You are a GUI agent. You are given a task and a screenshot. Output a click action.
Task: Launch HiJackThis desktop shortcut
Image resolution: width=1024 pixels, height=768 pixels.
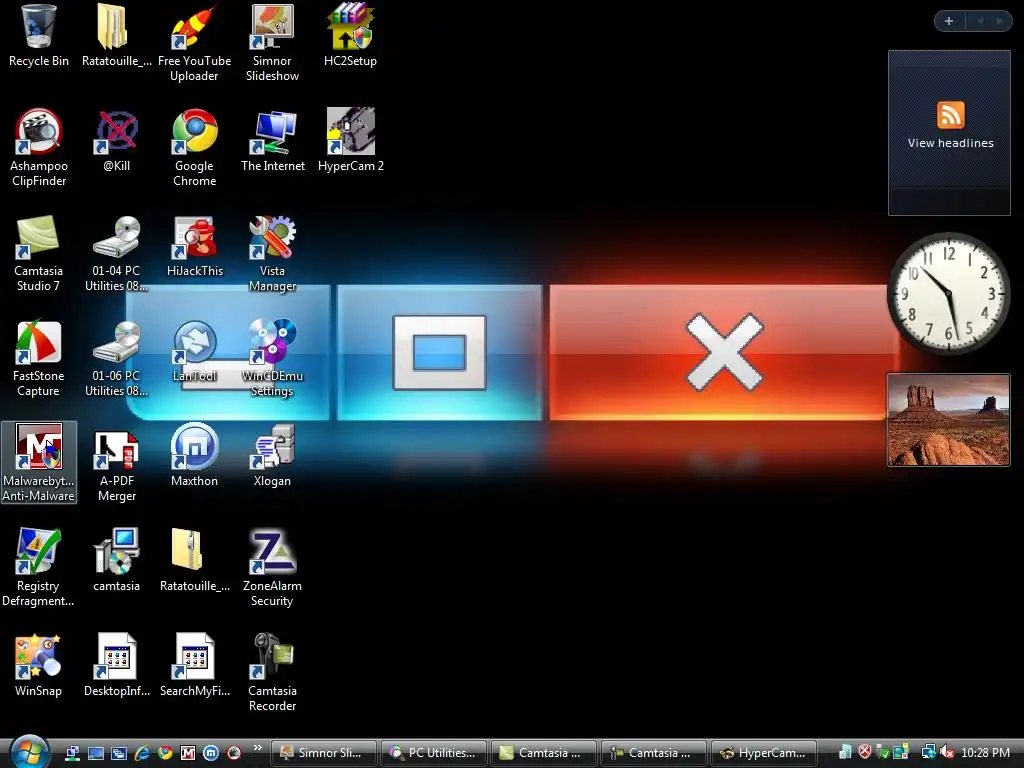tap(194, 246)
